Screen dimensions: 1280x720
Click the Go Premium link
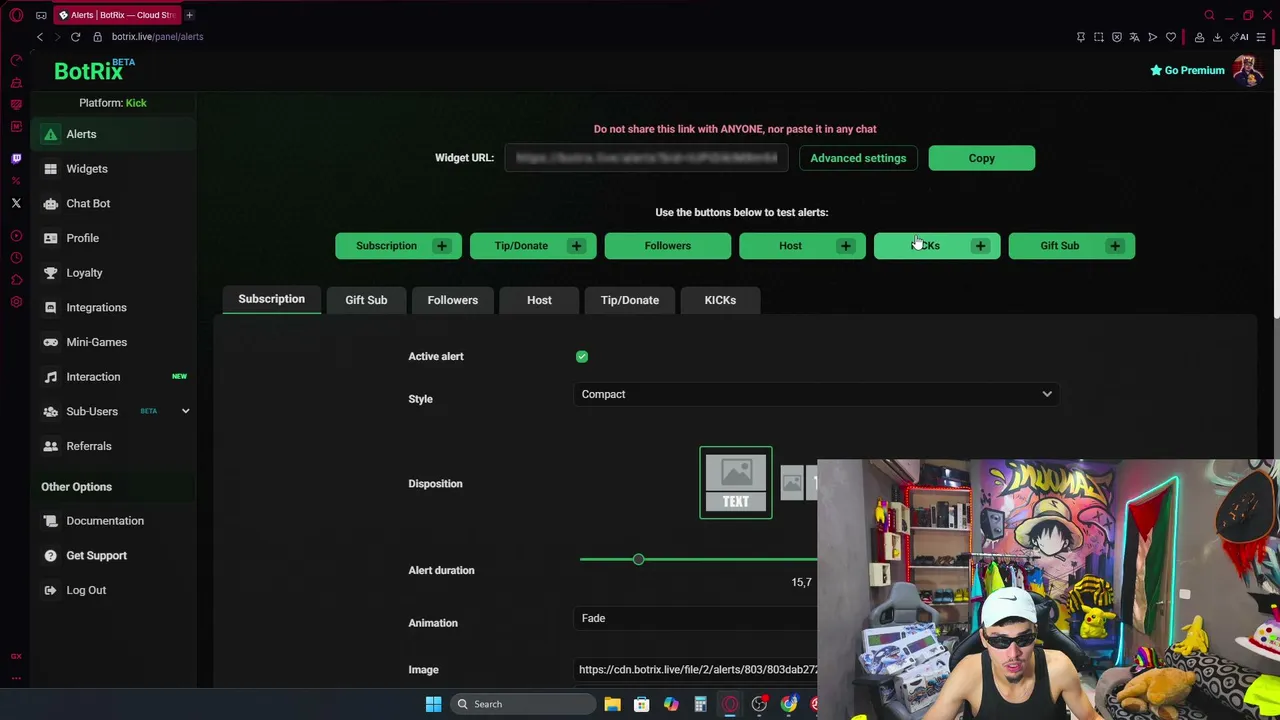tap(1187, 70)
